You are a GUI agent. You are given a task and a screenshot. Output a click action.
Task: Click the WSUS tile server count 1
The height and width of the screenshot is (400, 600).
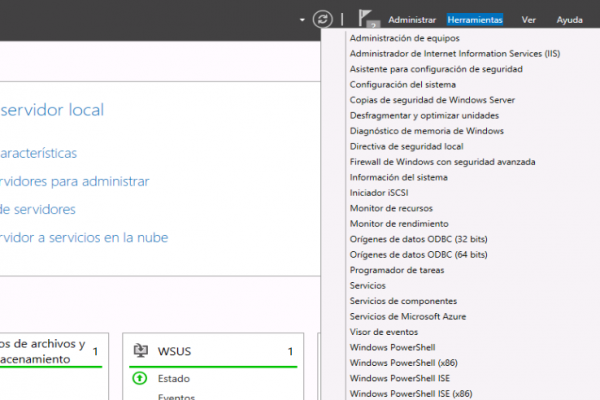(290, 351)
